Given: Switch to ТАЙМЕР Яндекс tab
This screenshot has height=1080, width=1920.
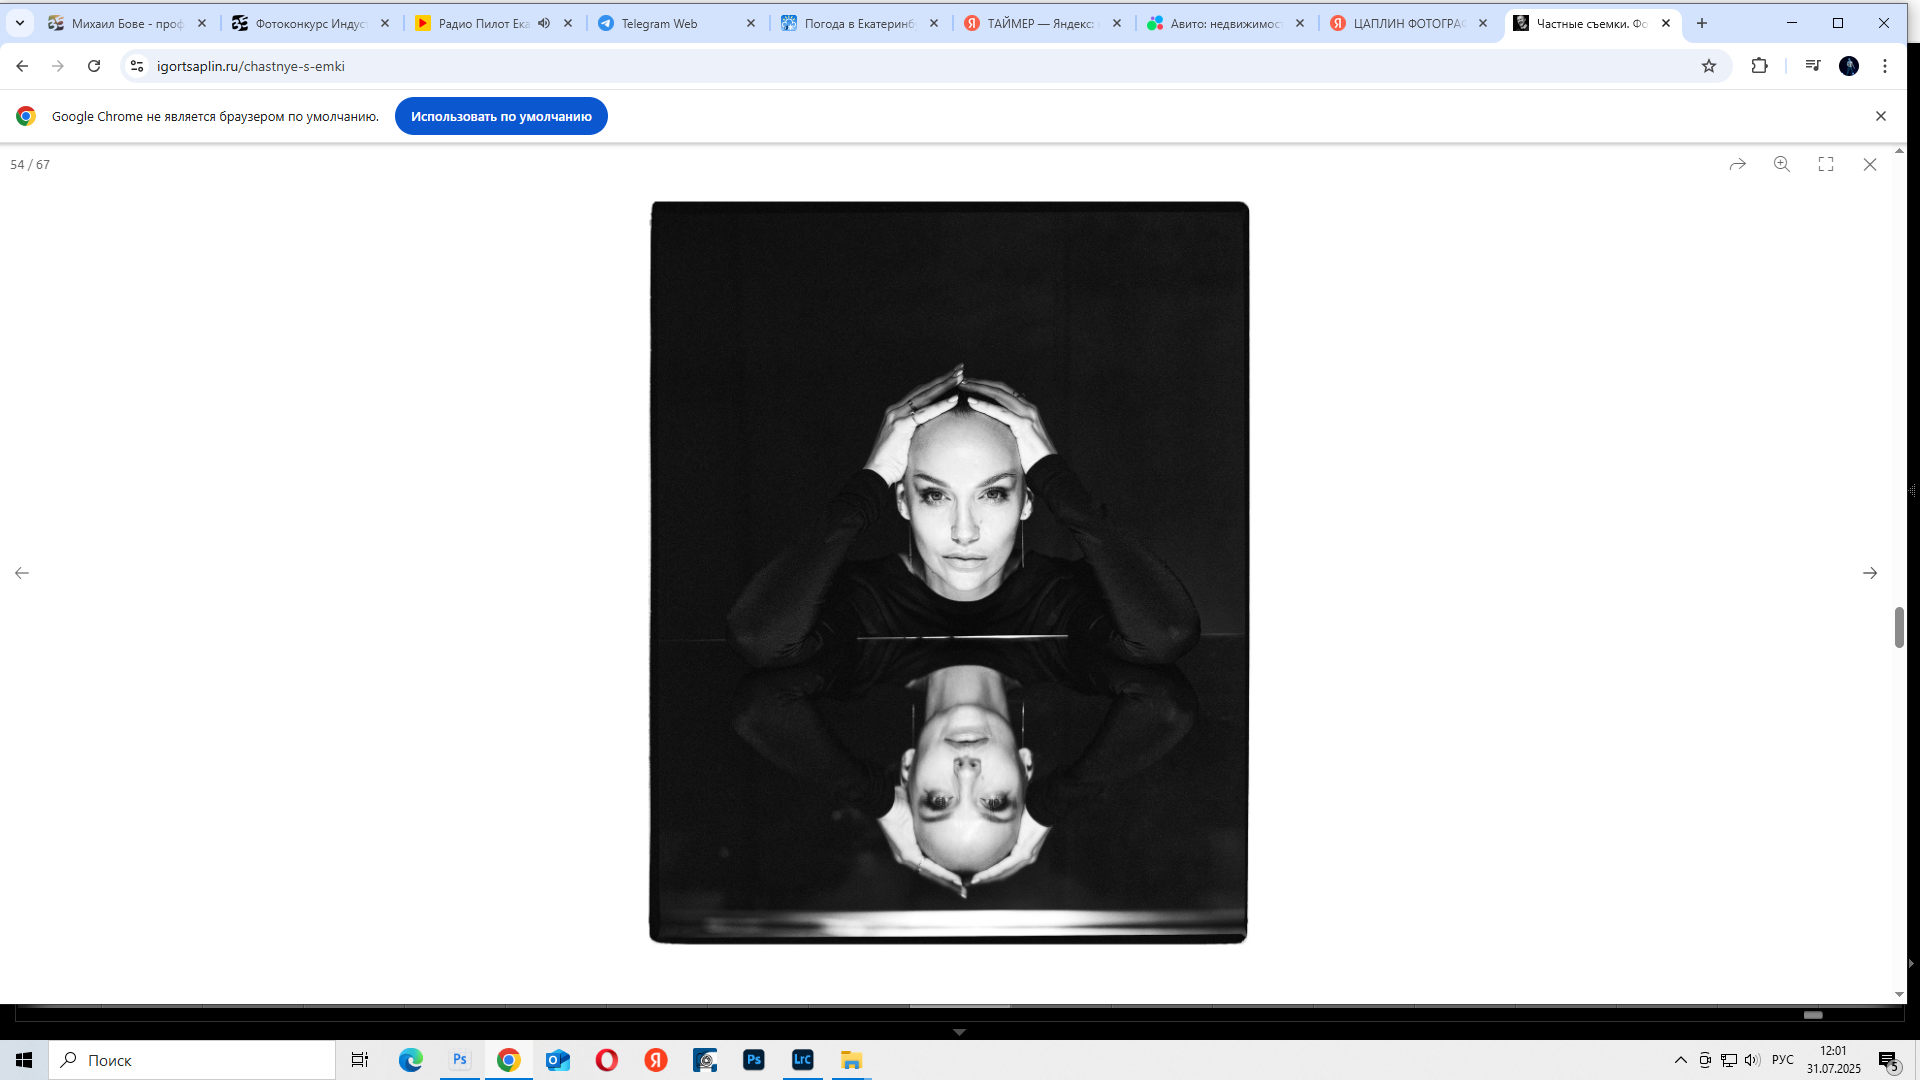Looking at the screenshot, I should point(1040,23).
